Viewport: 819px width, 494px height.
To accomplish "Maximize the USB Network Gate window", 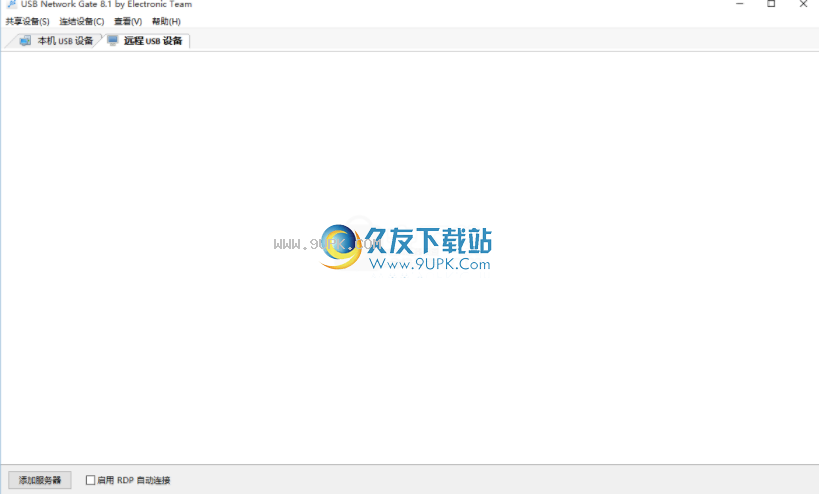I will pos(771,4).
